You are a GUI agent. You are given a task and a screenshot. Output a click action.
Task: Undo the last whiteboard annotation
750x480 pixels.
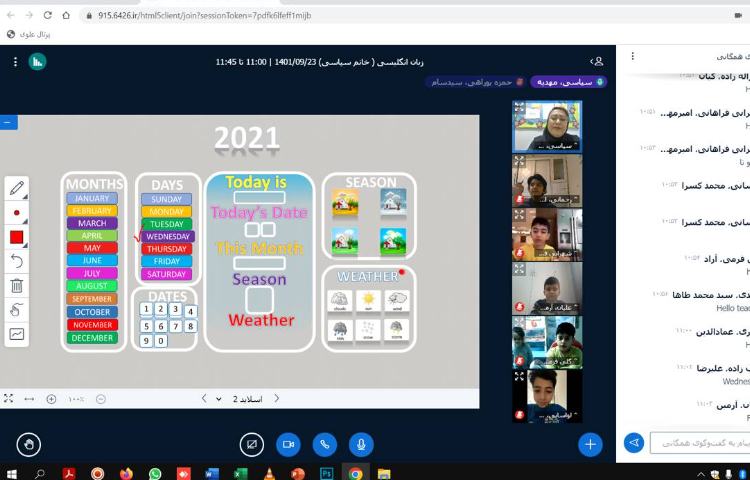pos(16,261)
